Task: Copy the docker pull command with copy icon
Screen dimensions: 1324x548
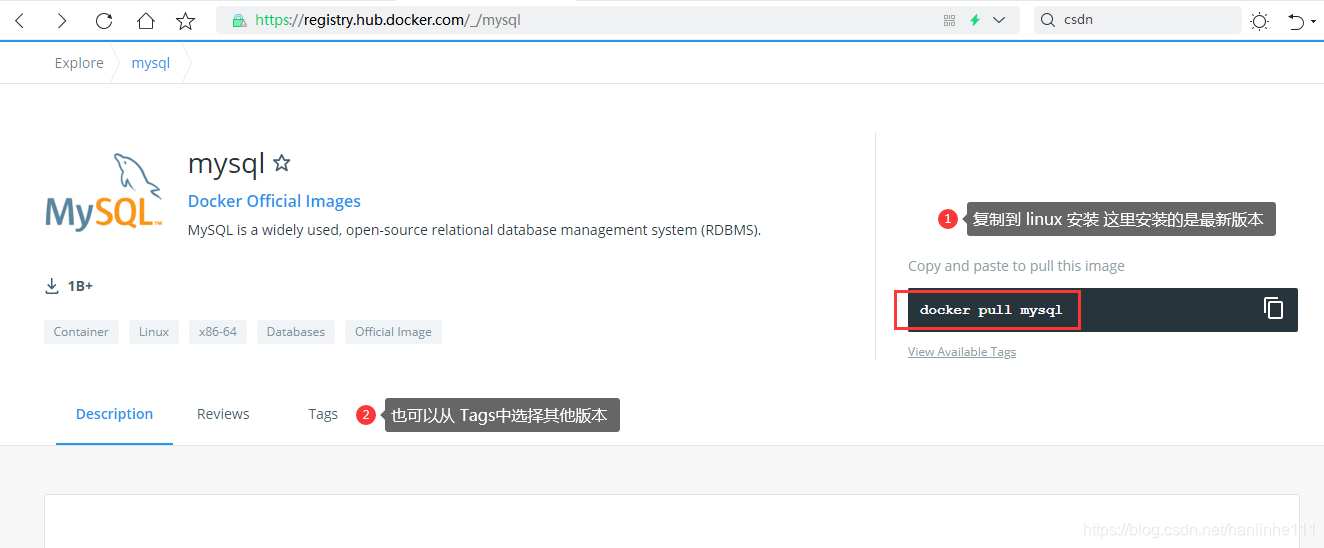Action: coord(1273,308)
